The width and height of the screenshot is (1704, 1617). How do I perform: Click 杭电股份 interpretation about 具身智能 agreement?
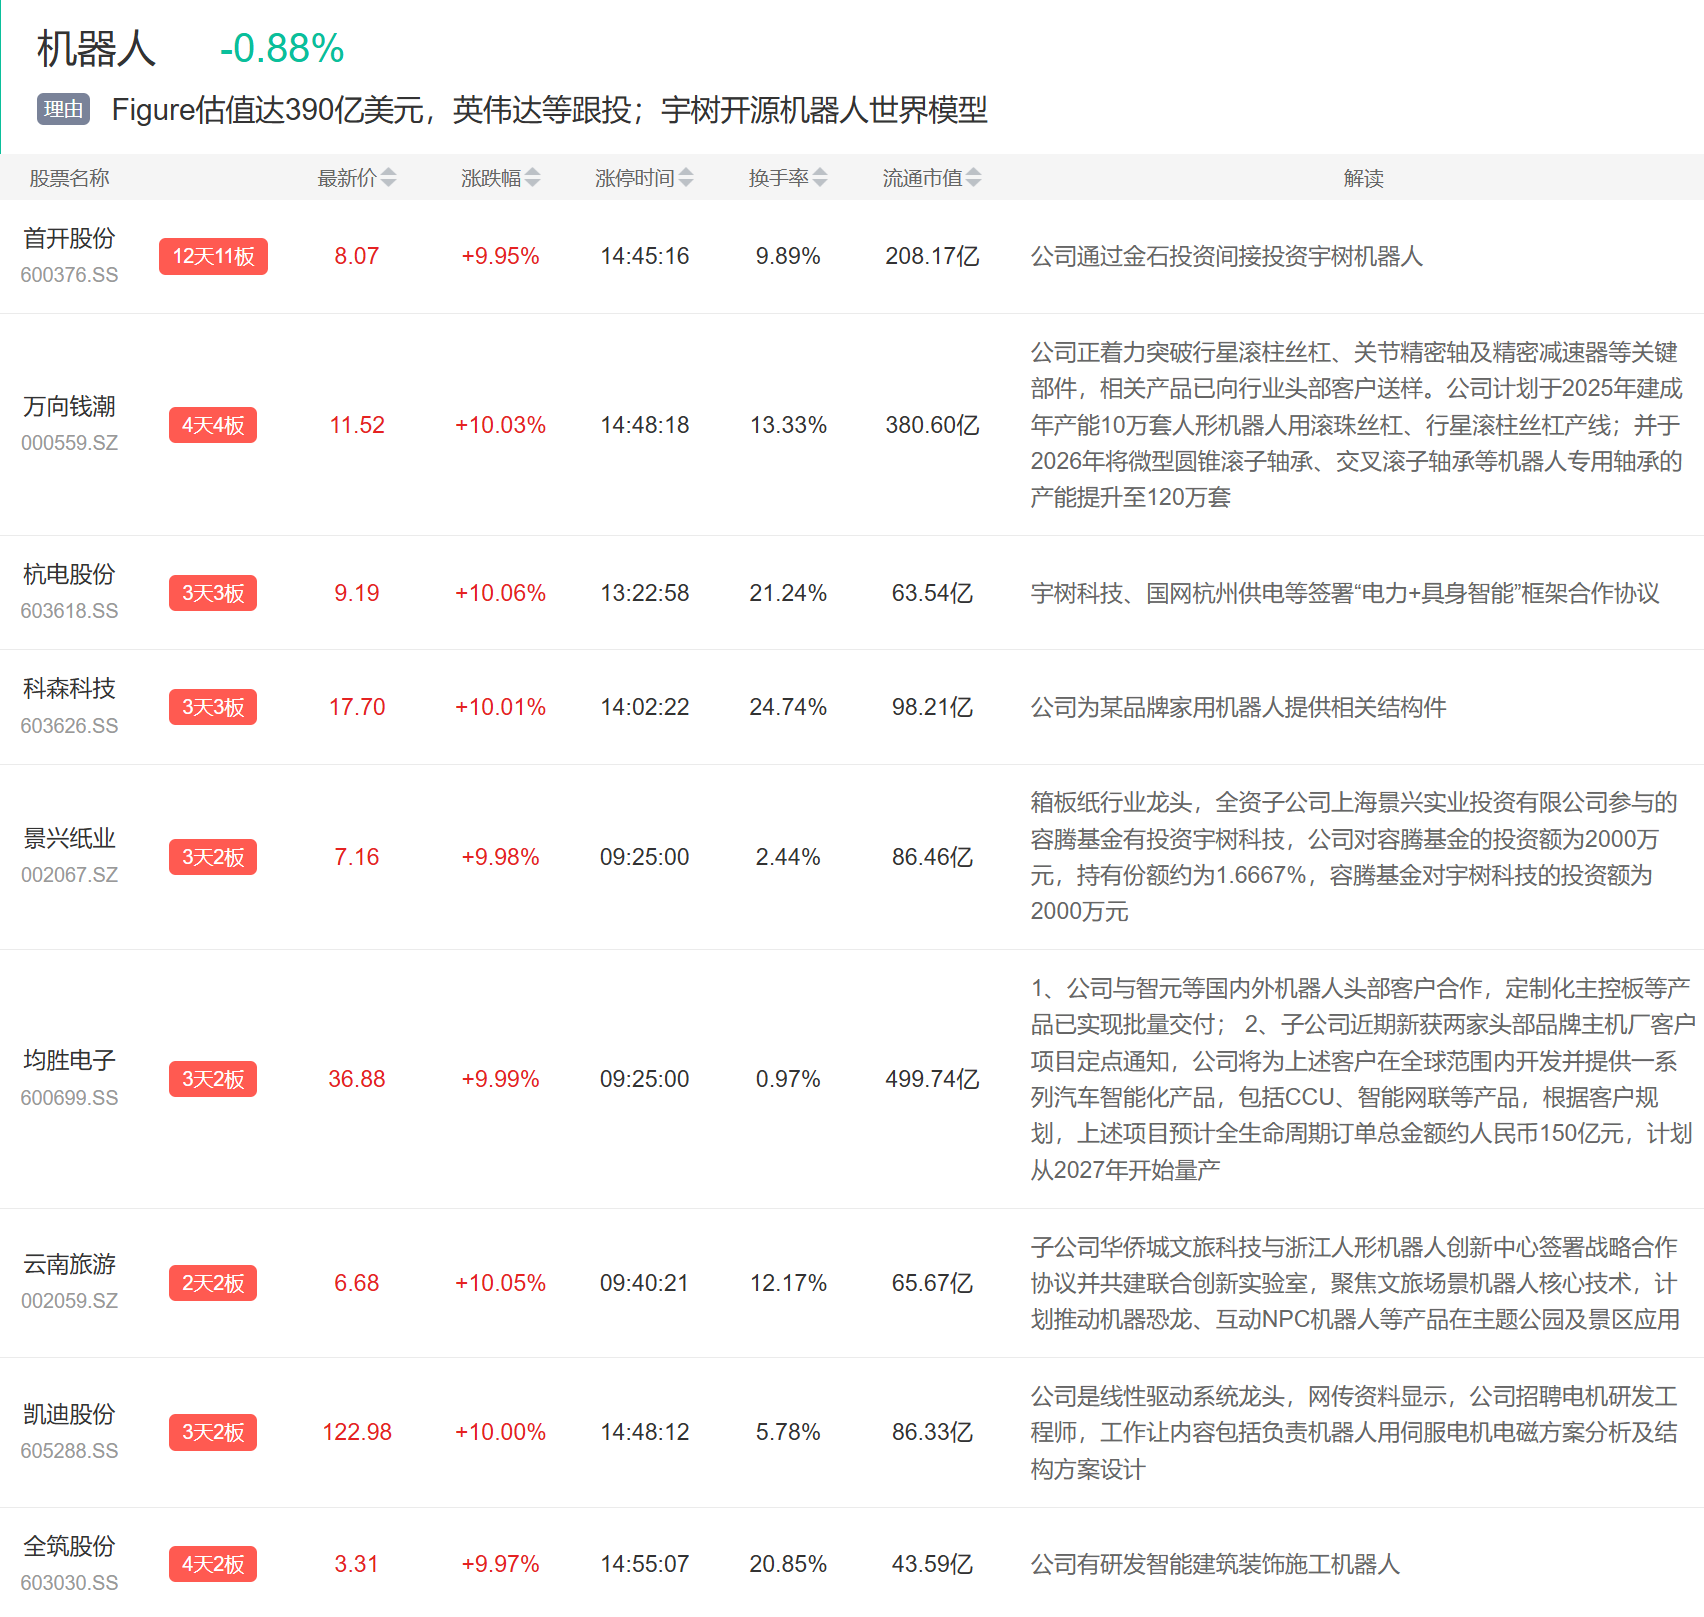point(1345,593)
